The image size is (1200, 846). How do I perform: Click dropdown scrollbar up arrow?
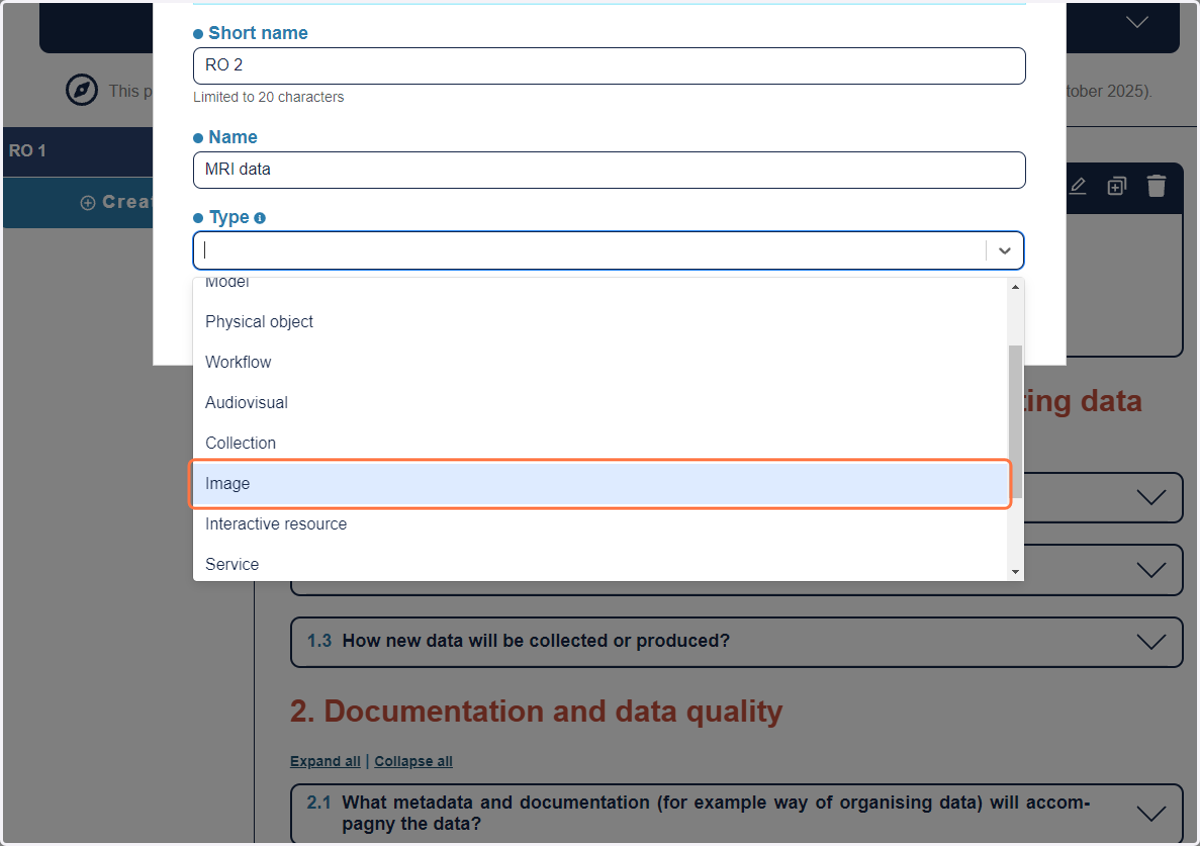click(x=1016, y=287)
